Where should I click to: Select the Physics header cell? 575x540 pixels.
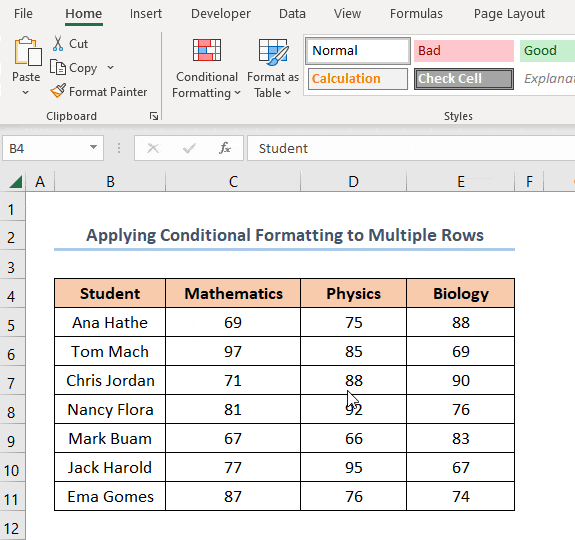[x=354, y=293]
